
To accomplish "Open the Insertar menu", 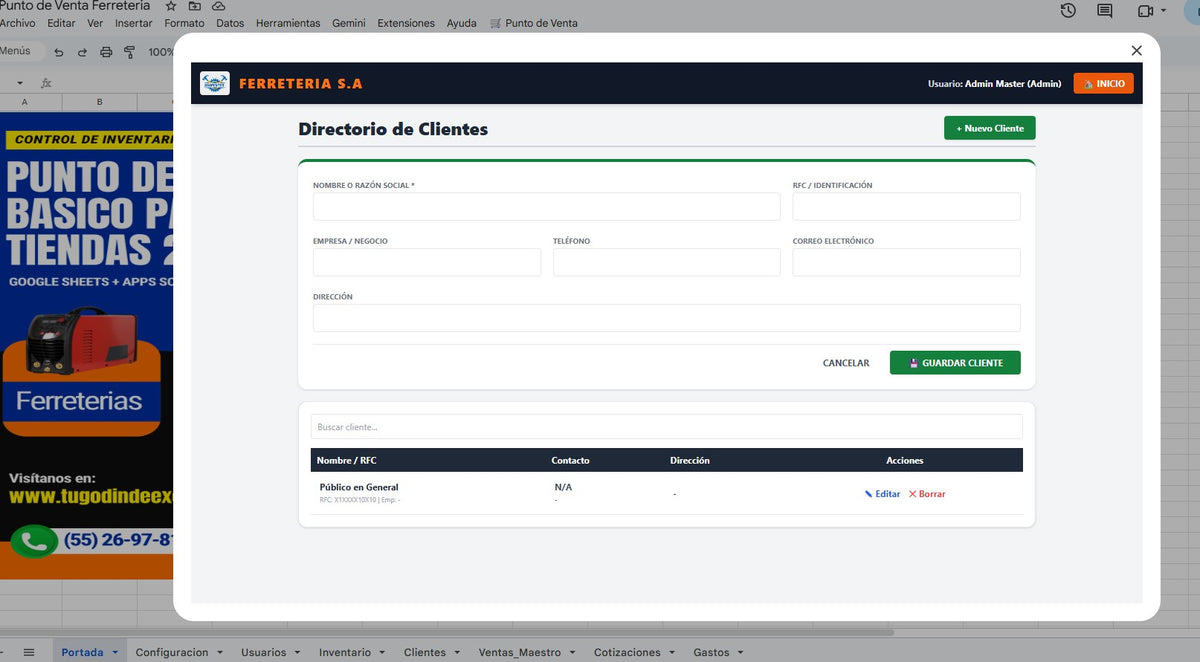I will tap(134, 23).
